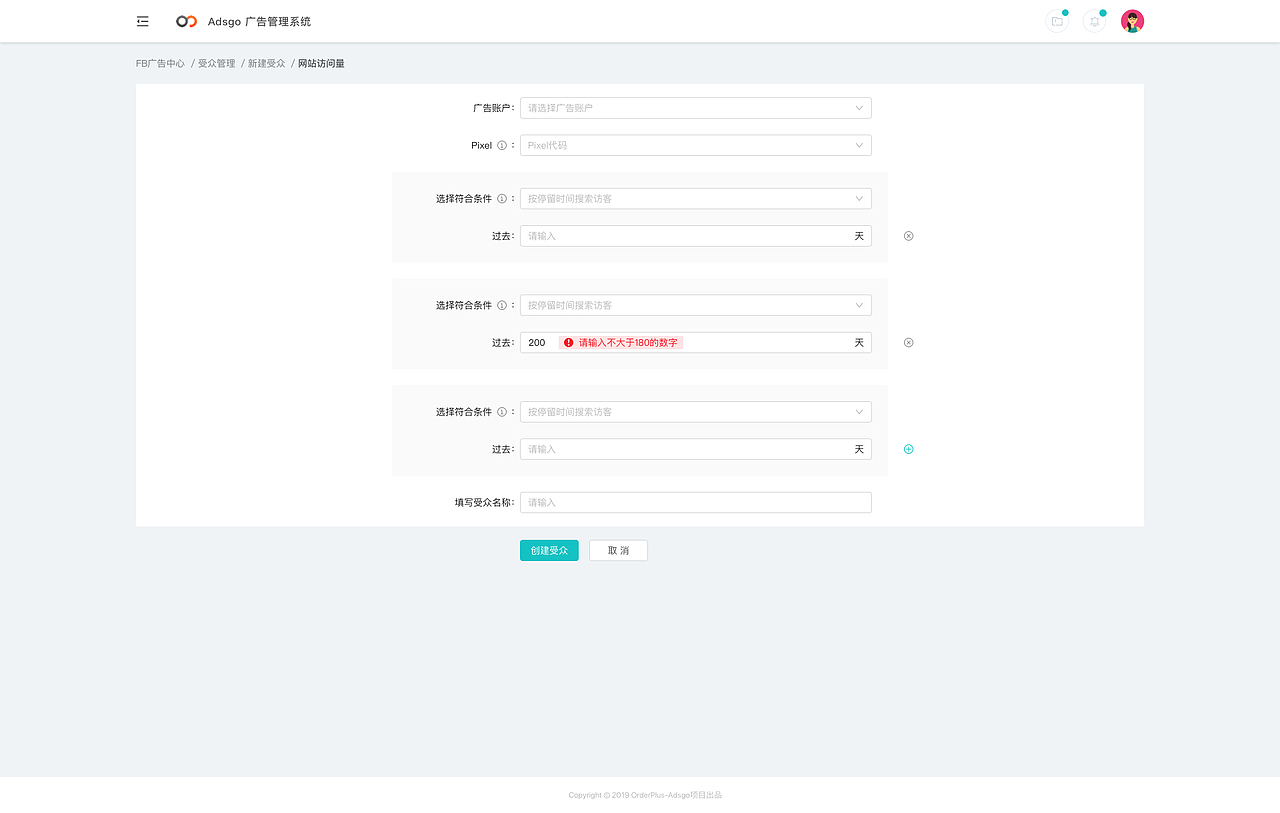Focus the 填写受众名称 input field
The height and width of the screenshot is (813, 1280).
point(696,502)
